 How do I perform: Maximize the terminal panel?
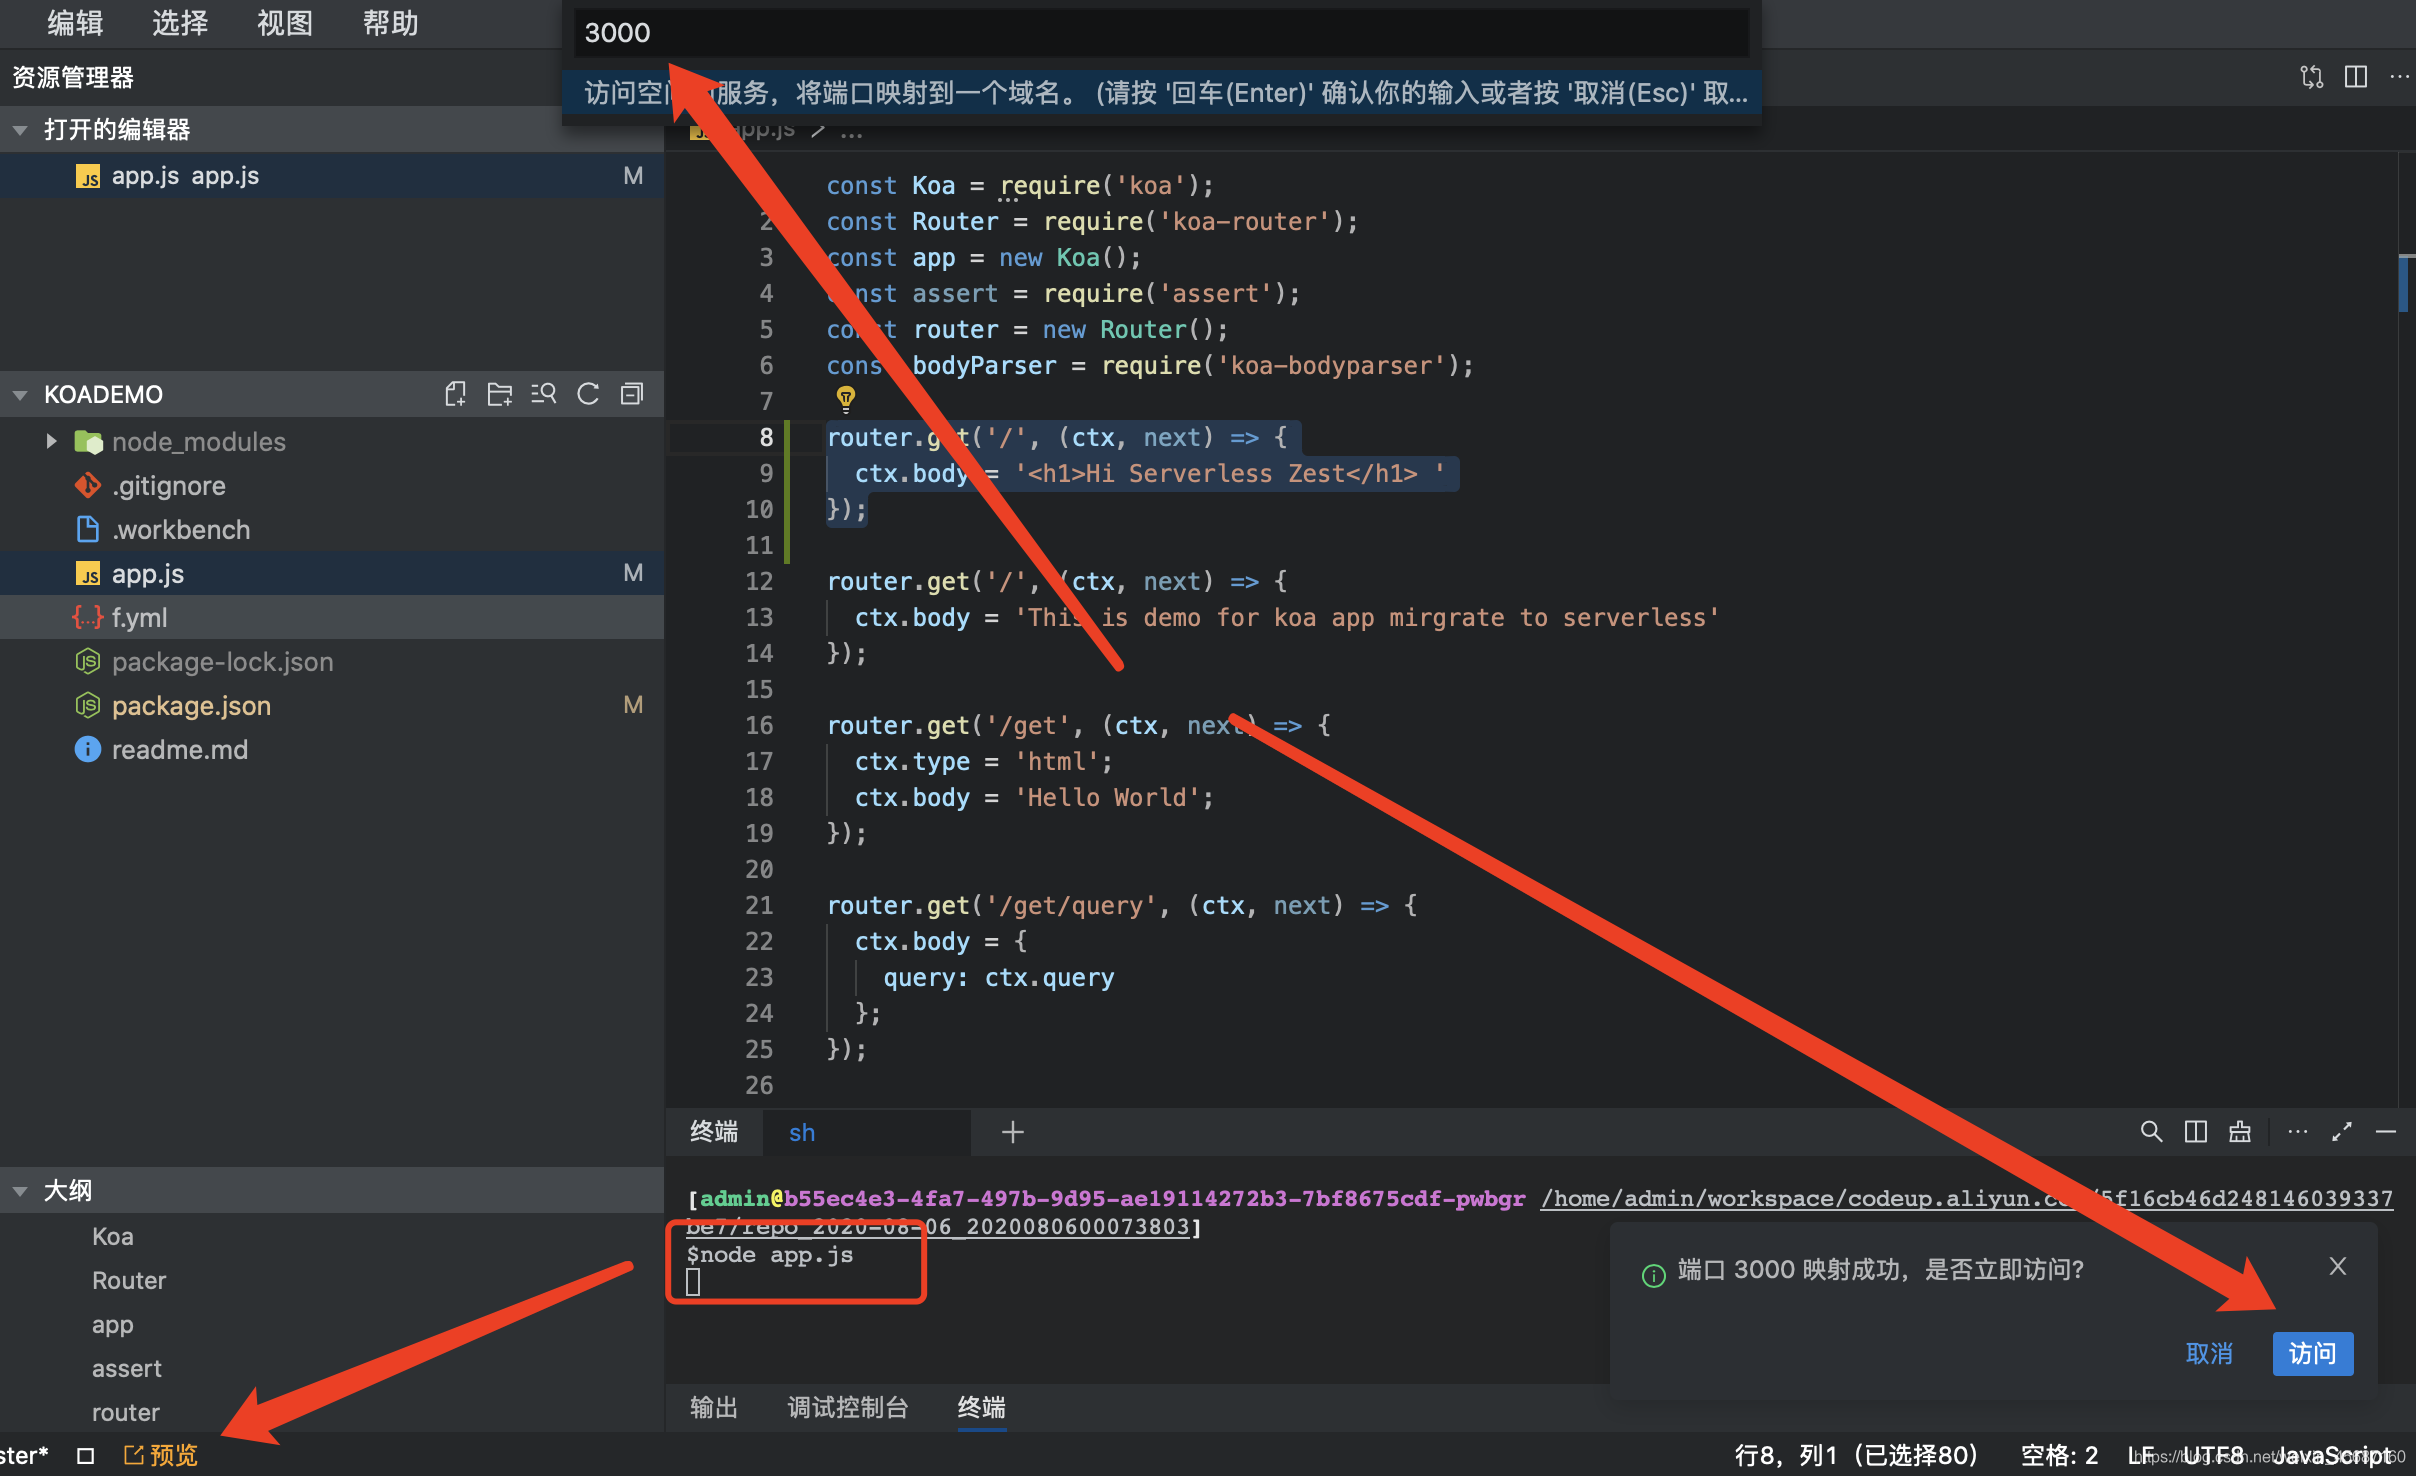(x=2342, y=1131)
